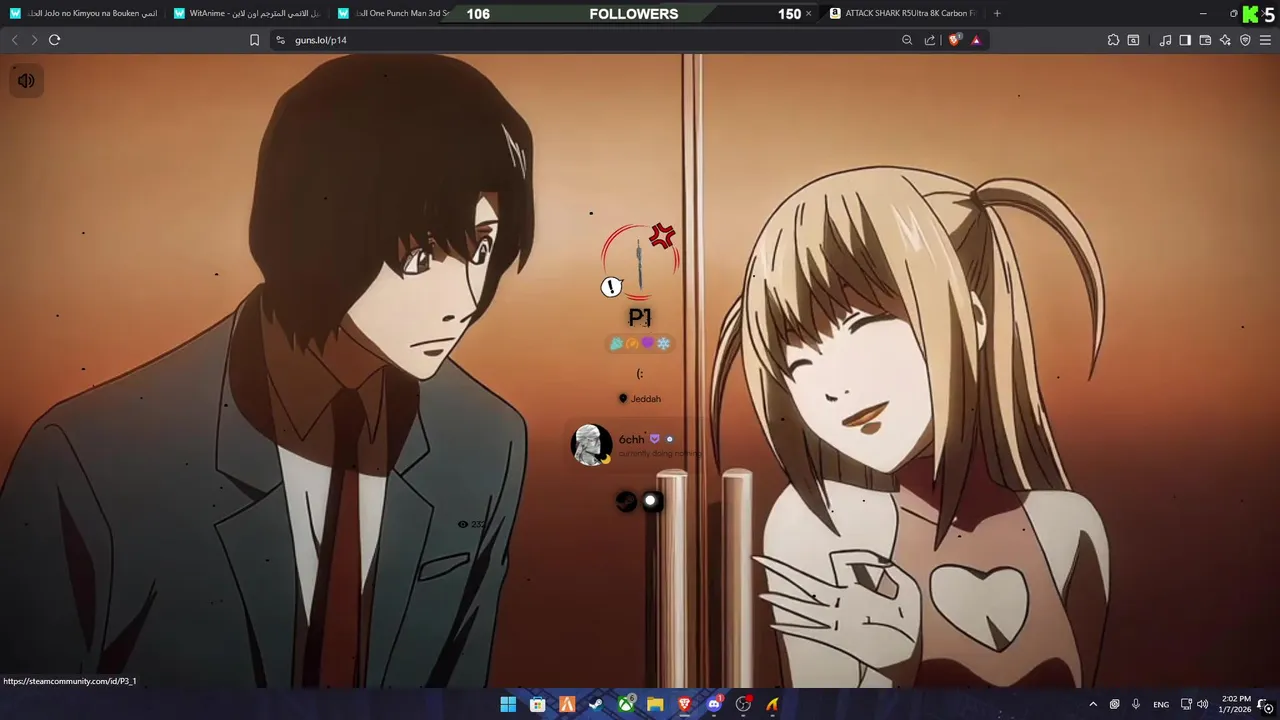Open site settings icon beside the URL
This screenshot has height=720, width=1280.
point(280,40)
